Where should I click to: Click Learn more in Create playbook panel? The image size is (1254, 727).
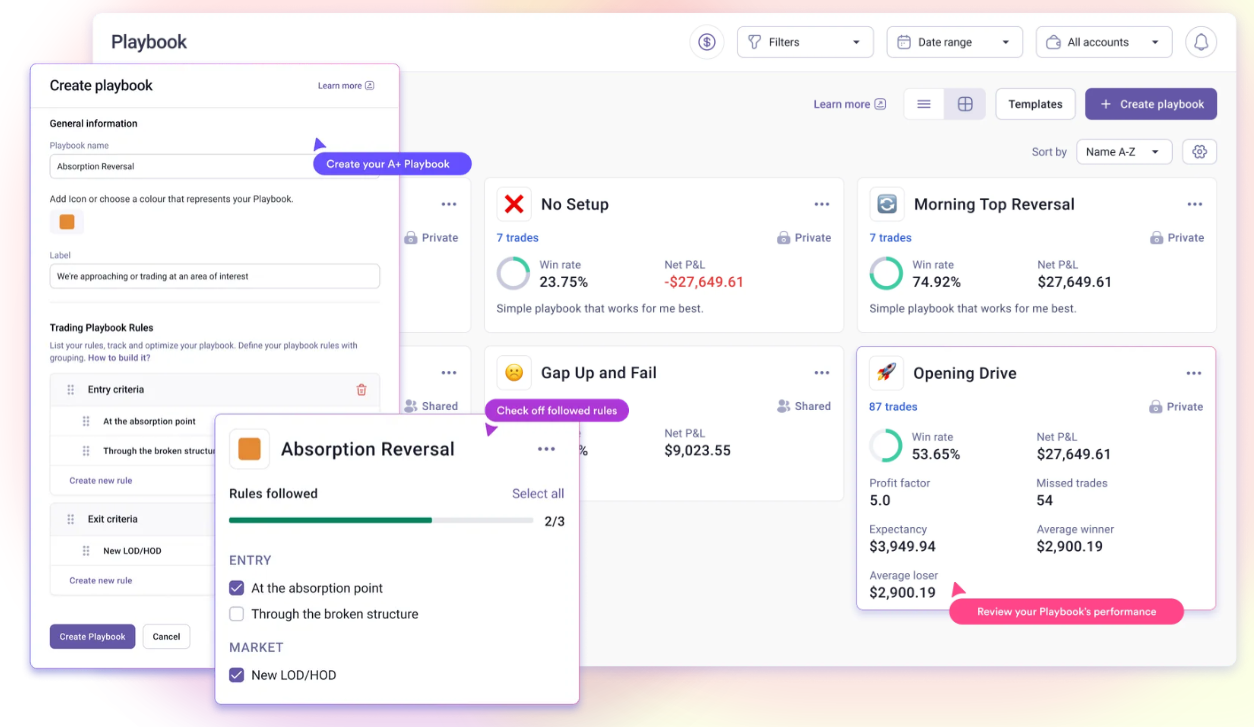coord(346,86)
